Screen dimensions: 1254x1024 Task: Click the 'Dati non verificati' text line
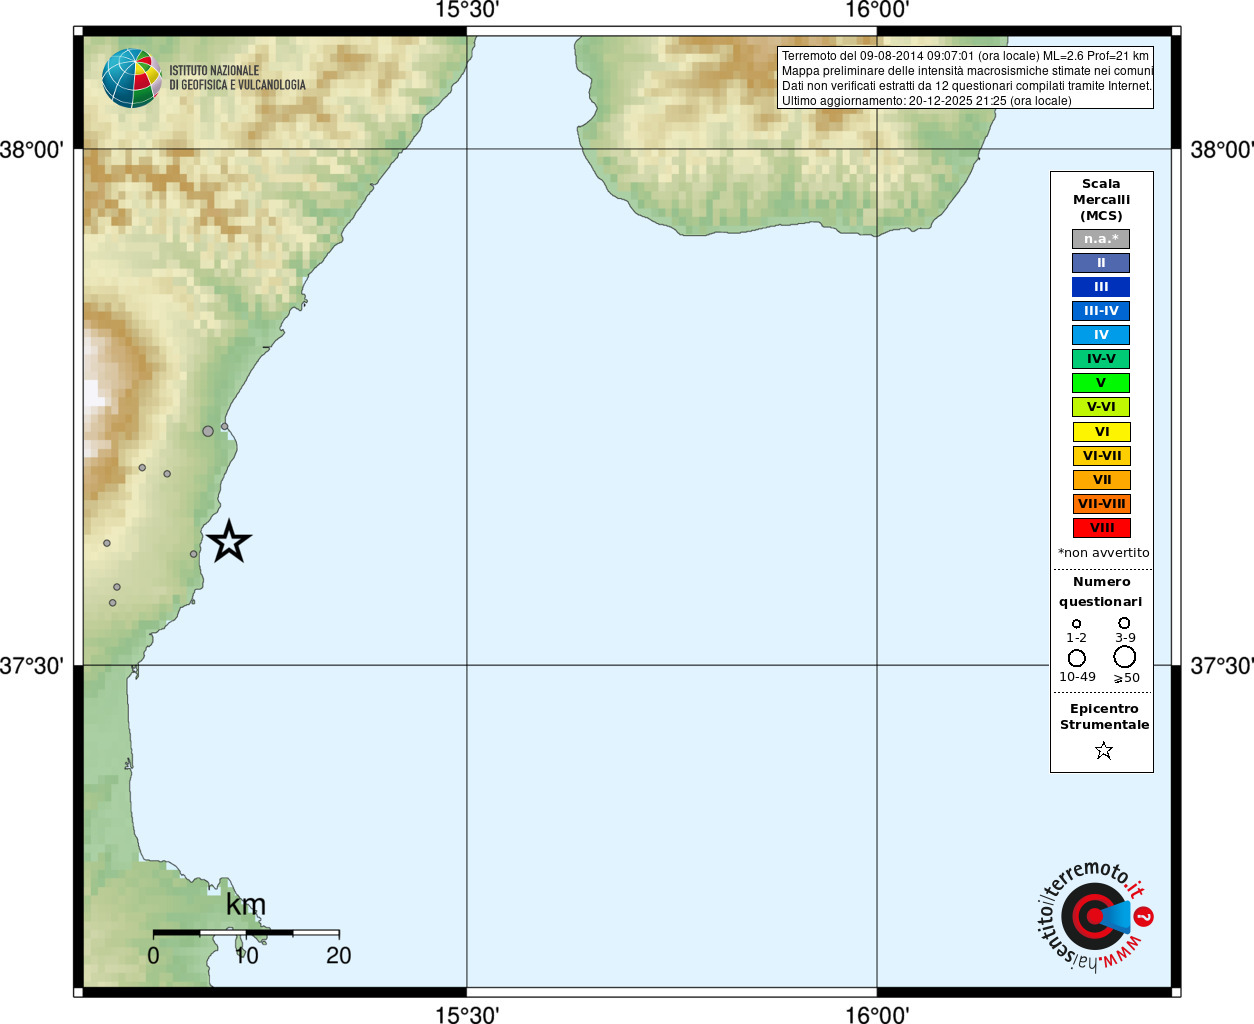click(966, 86)
